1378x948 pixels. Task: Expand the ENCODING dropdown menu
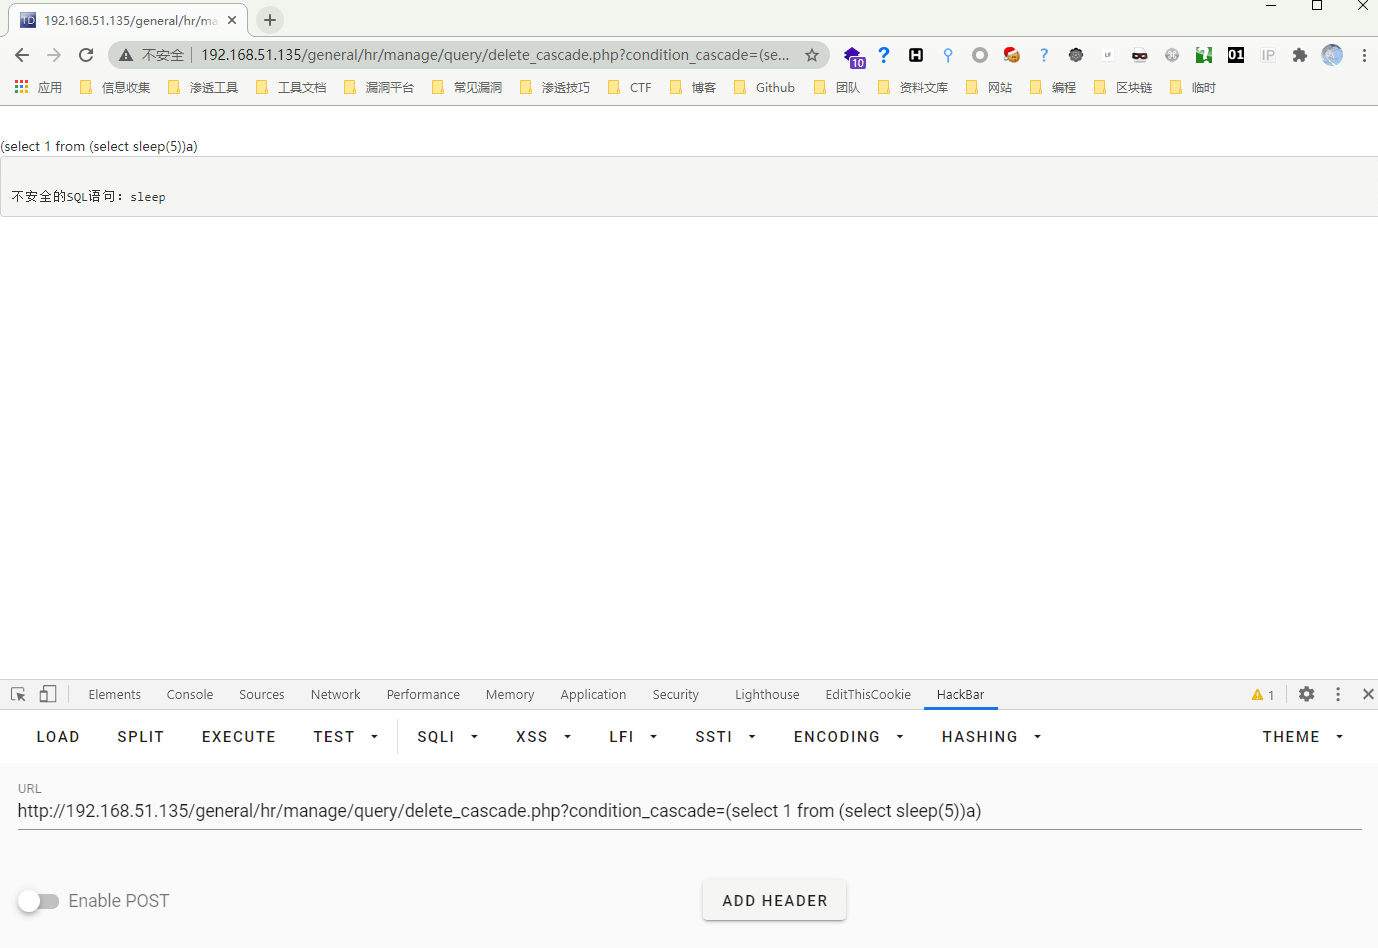pyautogui.click(x=848, y=737)
